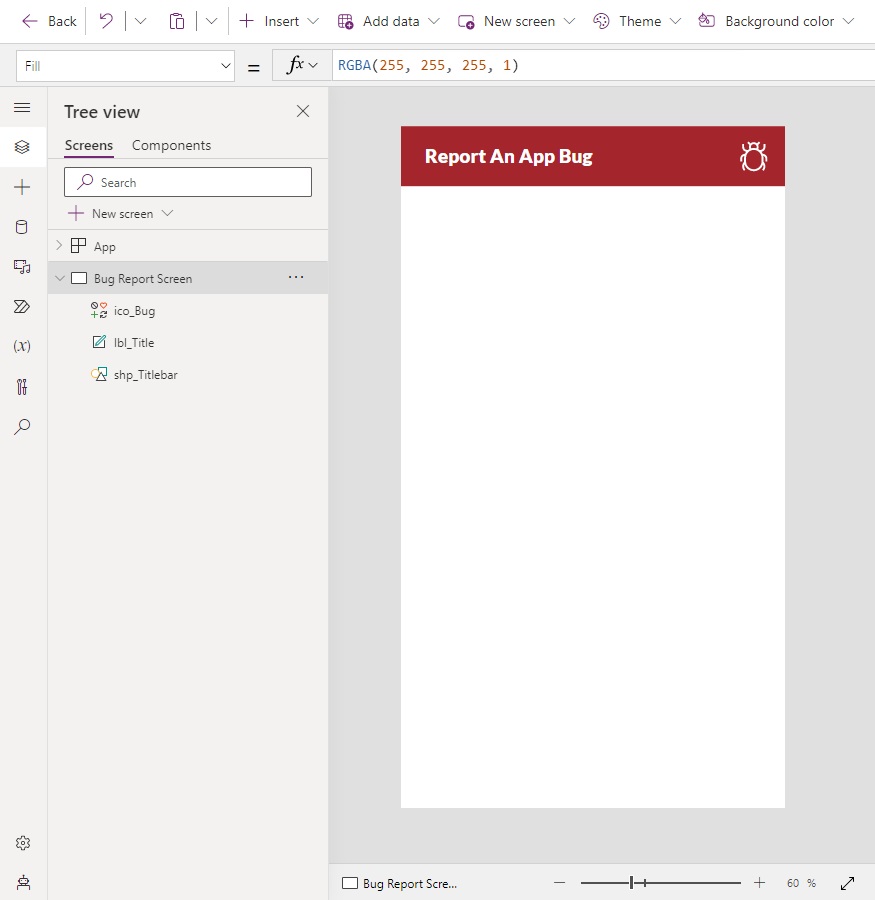The height and width of the screenshot is (900, 875).
Task: Open the Tree view layers icon in sidebar
Action: (x=22, y=147)
